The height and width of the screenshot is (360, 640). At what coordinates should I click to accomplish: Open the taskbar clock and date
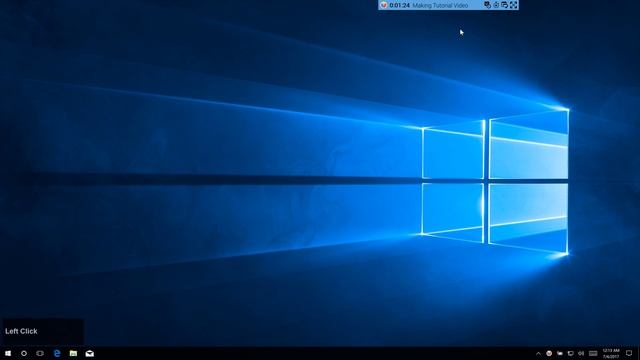click(x=611, y=353)
